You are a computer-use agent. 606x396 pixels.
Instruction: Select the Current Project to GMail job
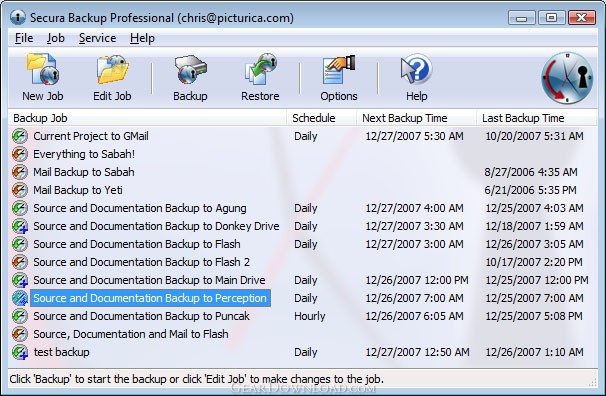91,136
